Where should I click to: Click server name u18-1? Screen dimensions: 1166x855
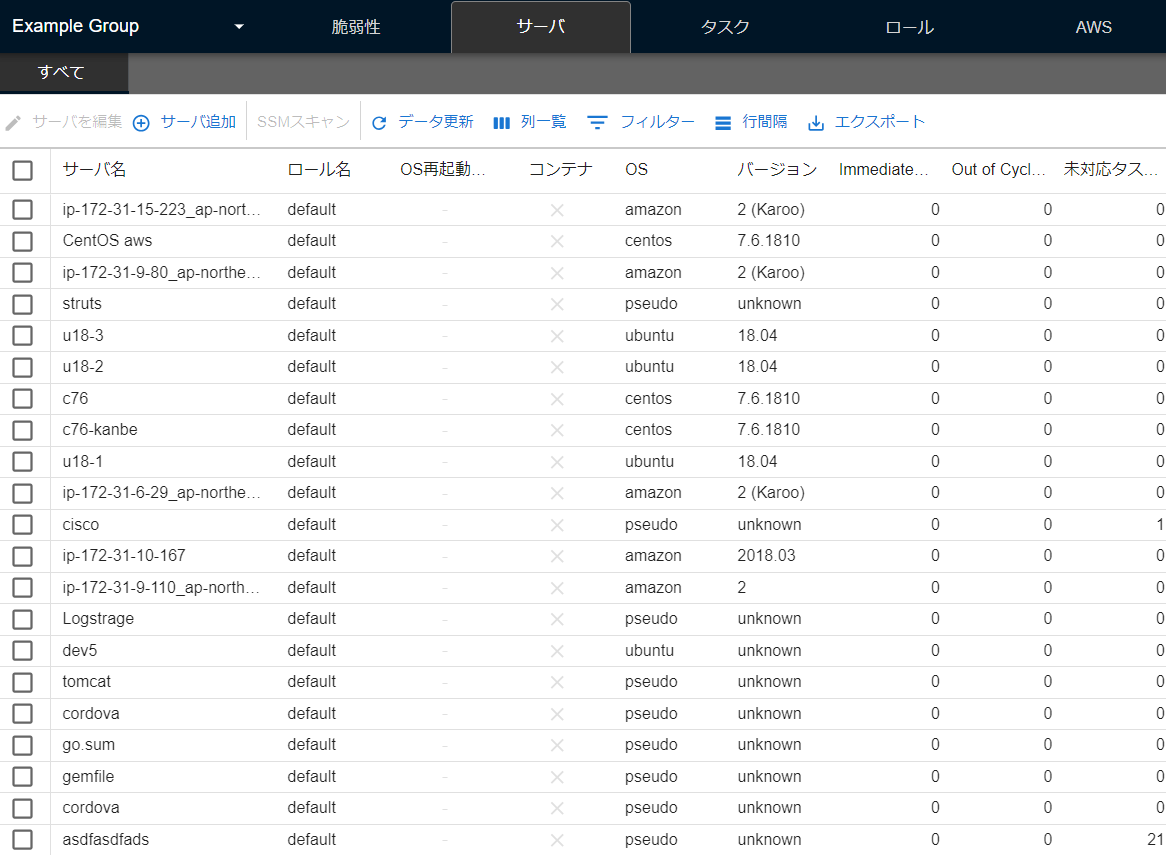pyautogui.click(x=83, y=462)
